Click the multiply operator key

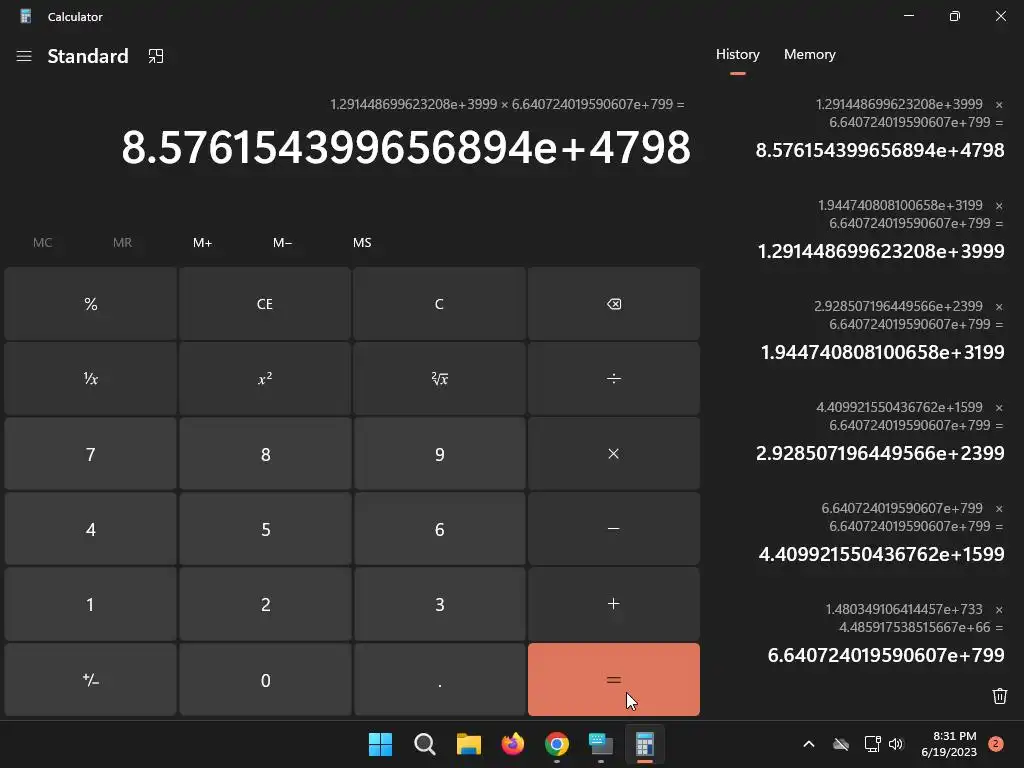(x=614, y=454)
